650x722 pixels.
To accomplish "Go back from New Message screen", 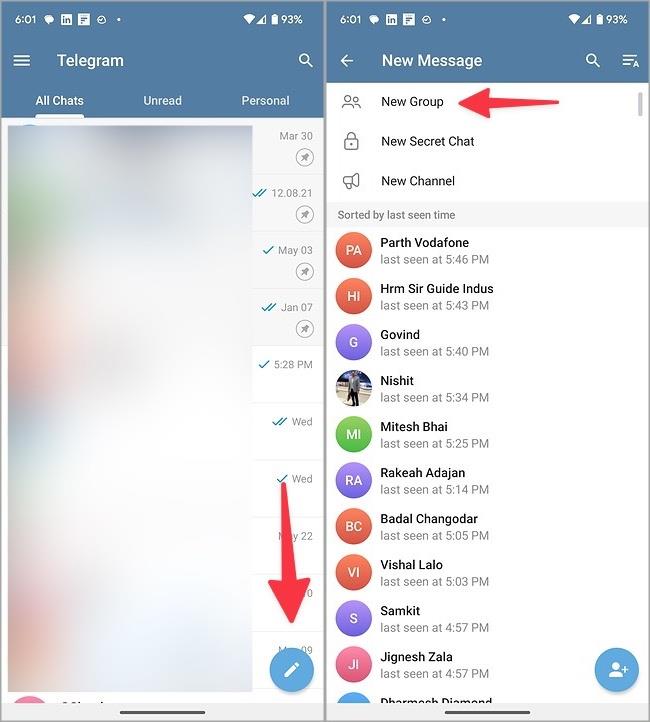I will click(347, 60).
